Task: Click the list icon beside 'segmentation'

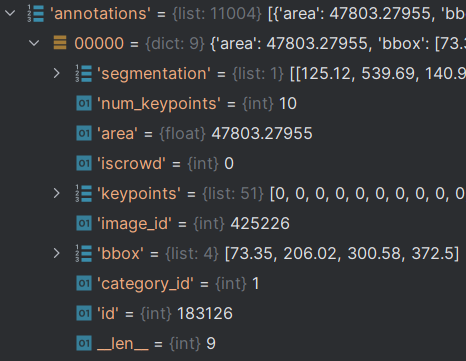Action: 84,73
